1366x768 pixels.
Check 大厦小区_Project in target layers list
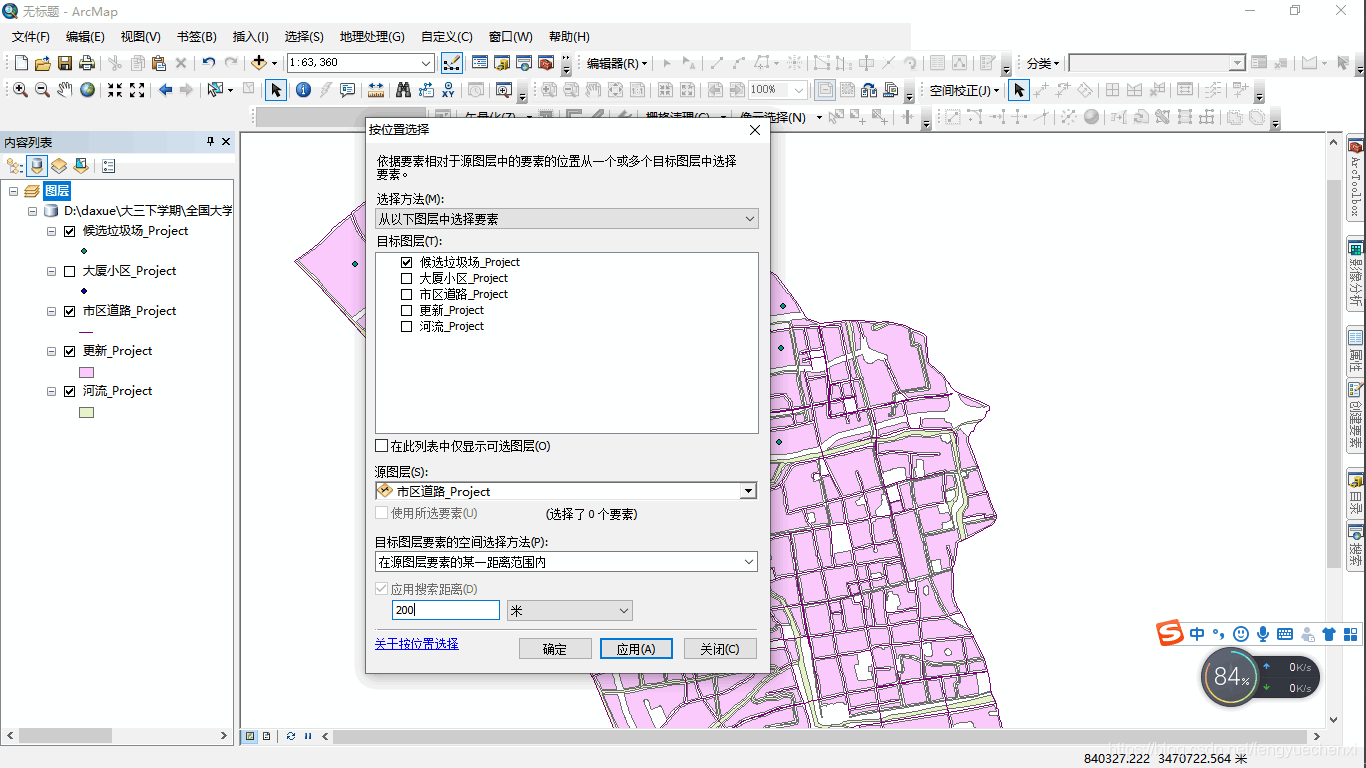click(x=406, y=278)
